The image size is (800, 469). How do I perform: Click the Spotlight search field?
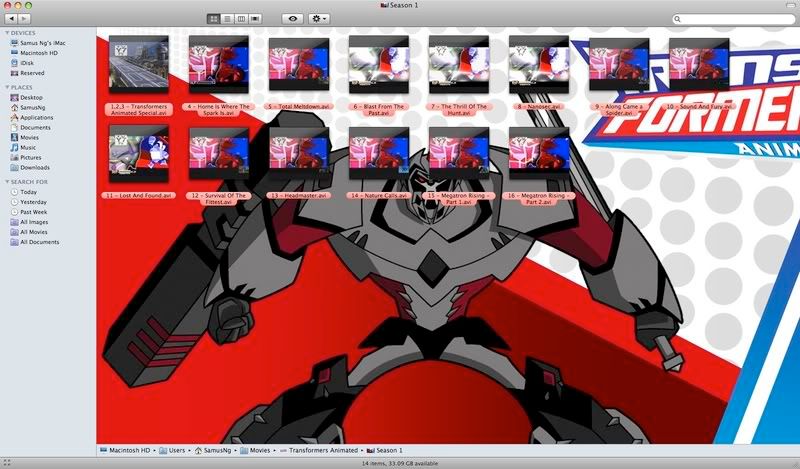(735, 19)
